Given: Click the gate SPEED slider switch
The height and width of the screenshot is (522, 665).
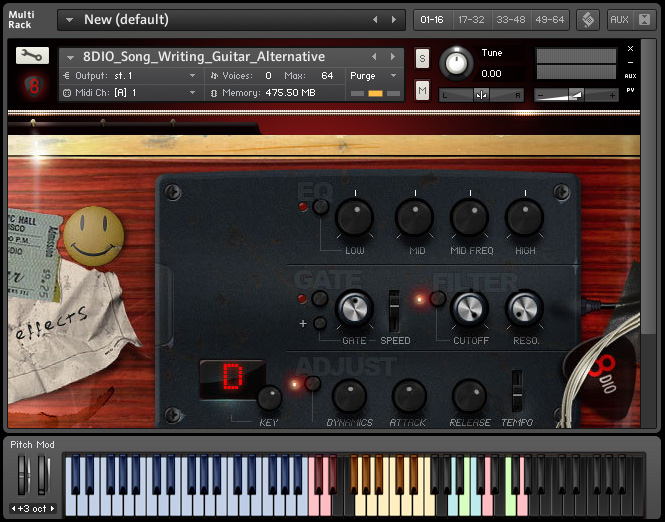Looking at the screenshot, I should click(394, 311).
